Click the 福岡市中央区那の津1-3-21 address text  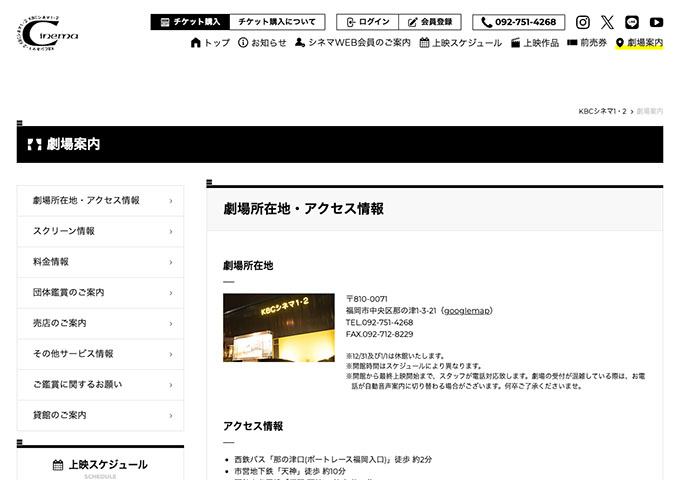pyautogui.click(x=391, y=310)
